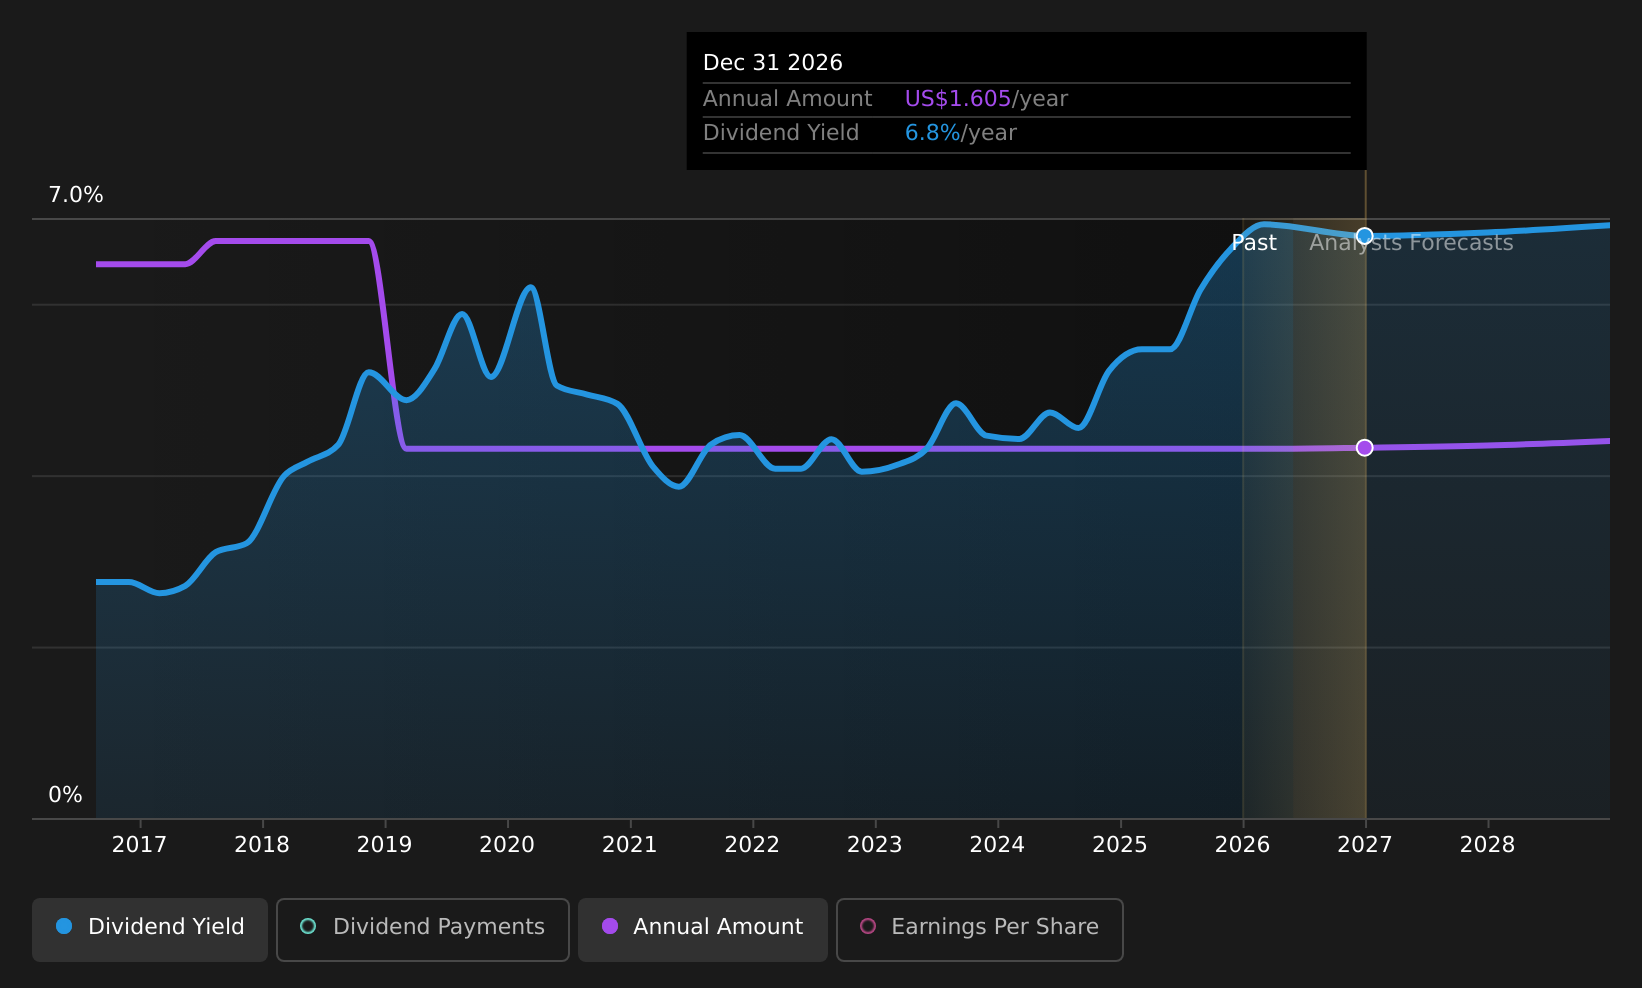The image size is (1642, 988).
Task: Click the Dividend Yield tooltip row label
Action: pos(781,133)
